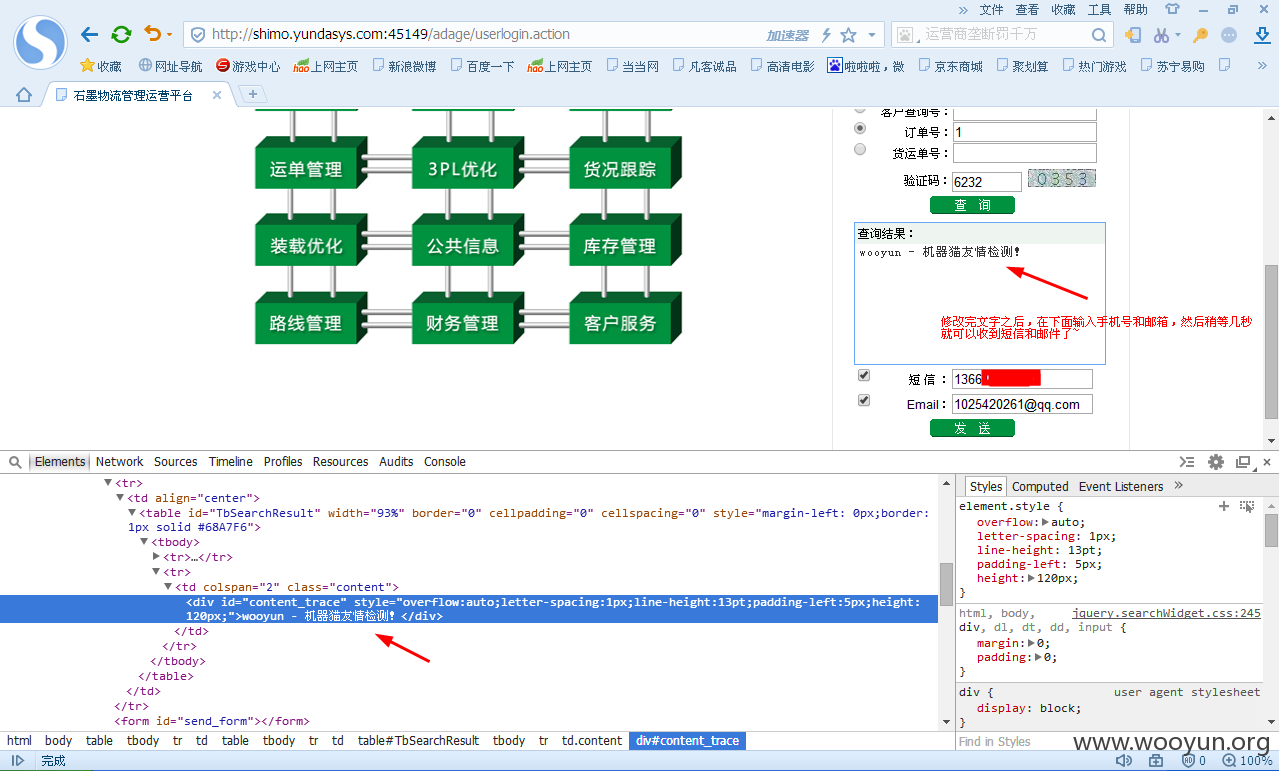The width and height of the screenshot is (1279, 771).
Task: Open the 查看 menu
Action: (1027, 9)
